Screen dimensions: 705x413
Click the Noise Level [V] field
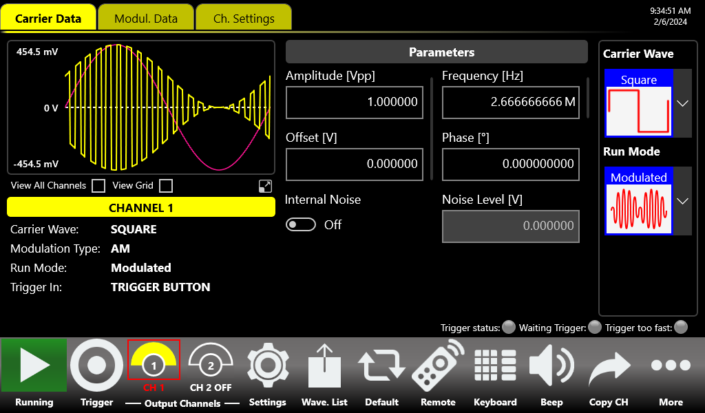pyautogui.click(x=510, y=226)
